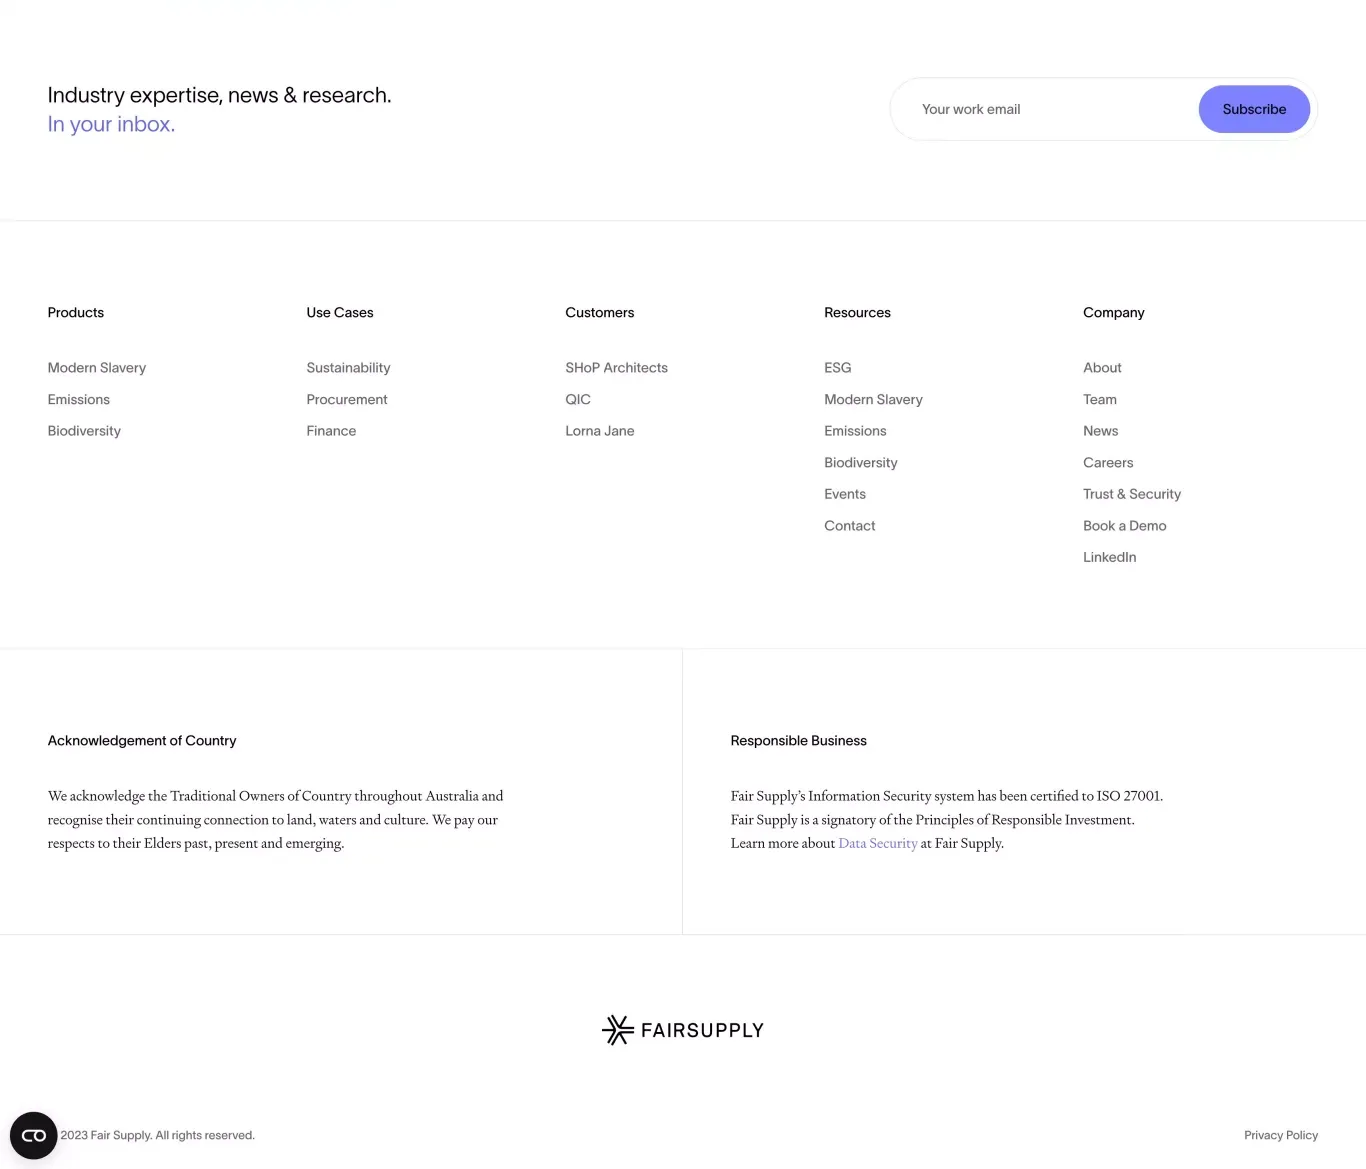View SHoP Architects customer story
The height and width of the screenshot is (1169, 1366).
(x=616, y=368)
